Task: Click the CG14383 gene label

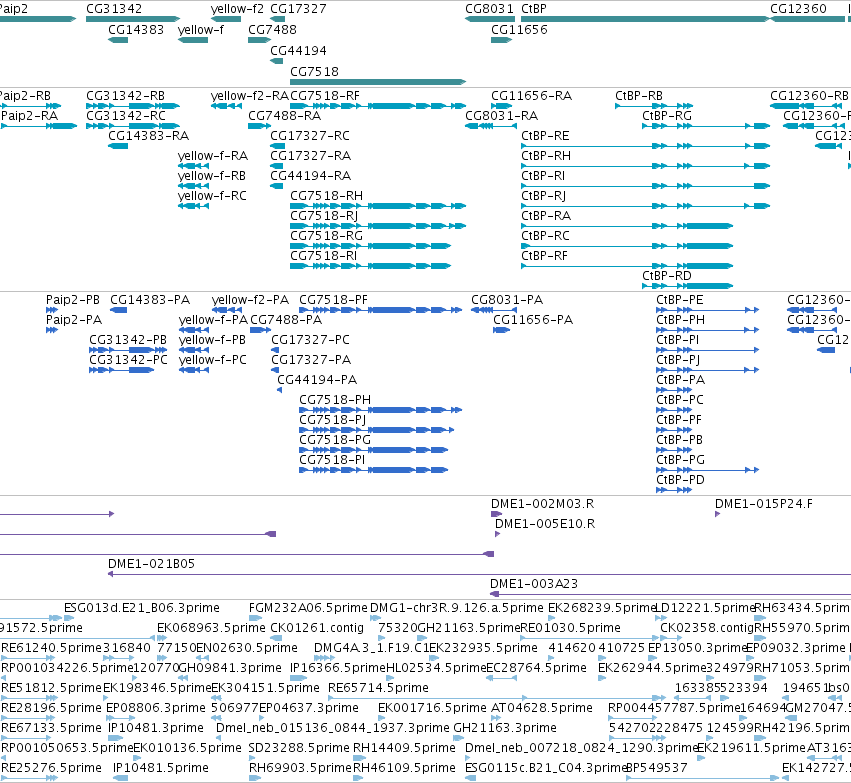Action: (136, 30)
